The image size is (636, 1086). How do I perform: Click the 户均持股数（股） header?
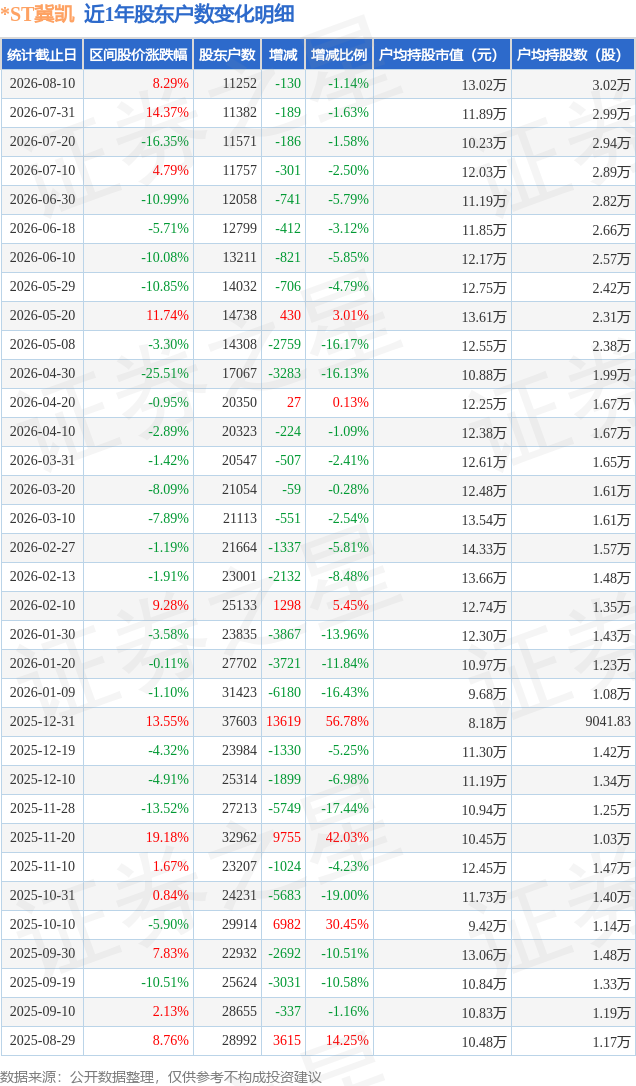coord(573,55)
